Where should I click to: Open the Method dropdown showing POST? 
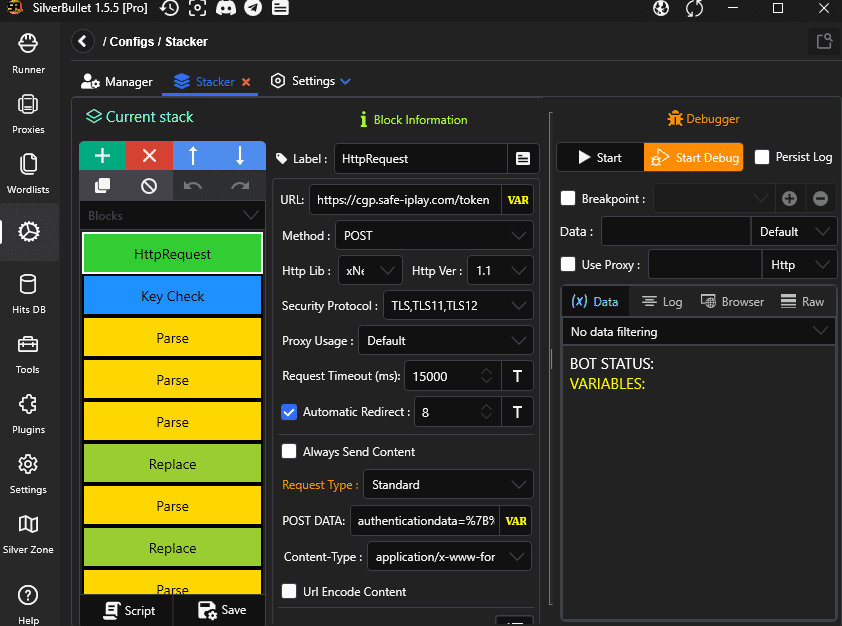click(433, 236)
